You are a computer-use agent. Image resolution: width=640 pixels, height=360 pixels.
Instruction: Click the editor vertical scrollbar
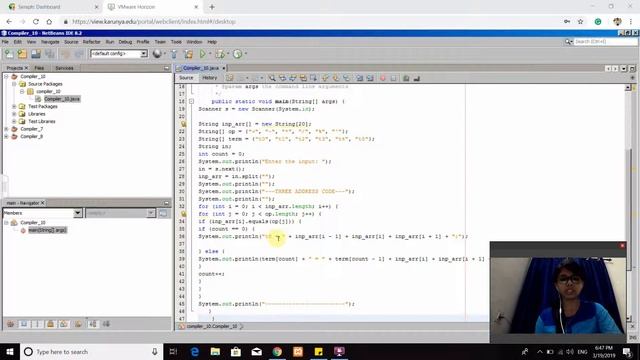tap(629, 202)
